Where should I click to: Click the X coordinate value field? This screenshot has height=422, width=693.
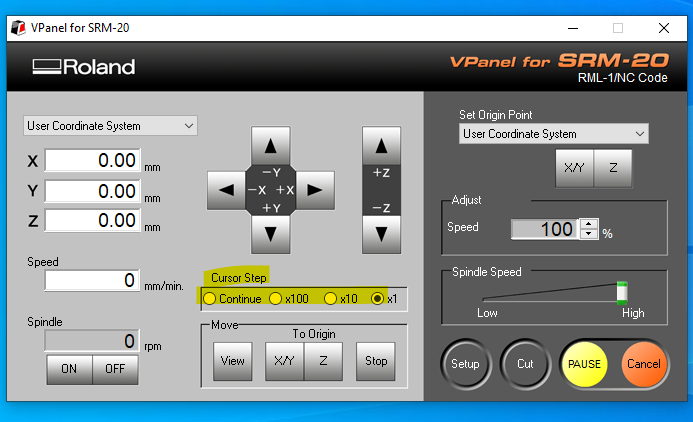(92, 160)
